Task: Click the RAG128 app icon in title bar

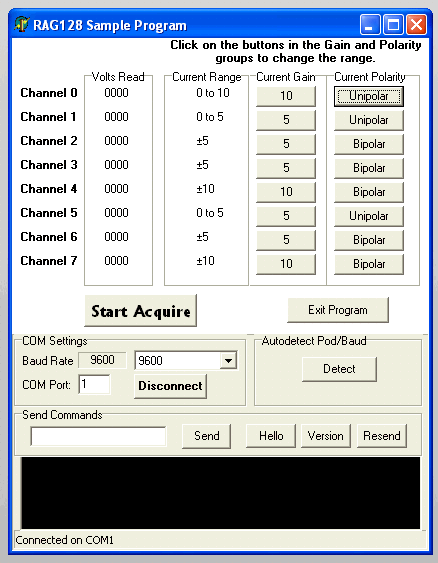Action: click(22, 25)
